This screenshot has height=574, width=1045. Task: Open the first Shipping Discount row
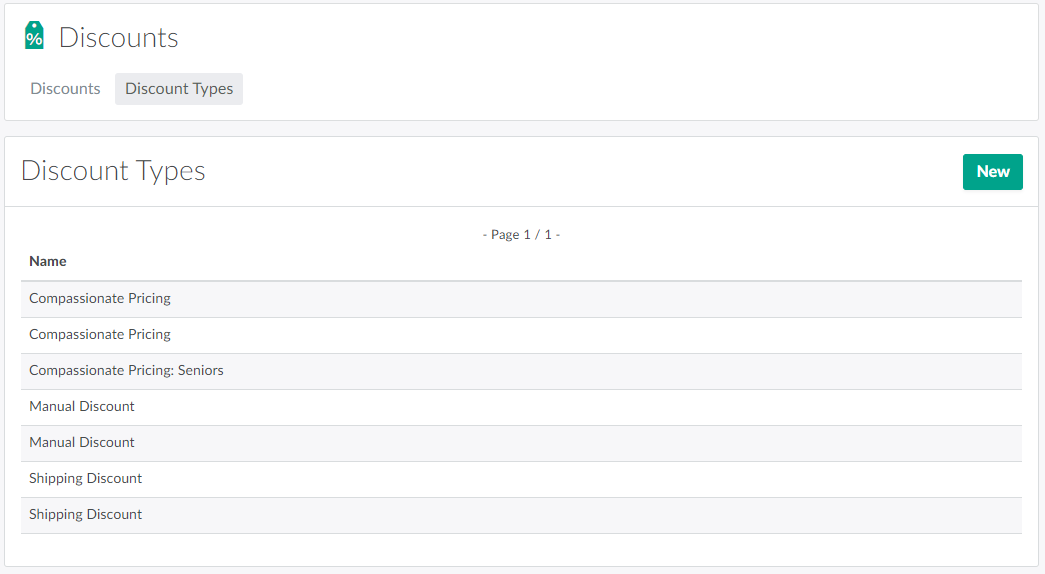(86, 479)
